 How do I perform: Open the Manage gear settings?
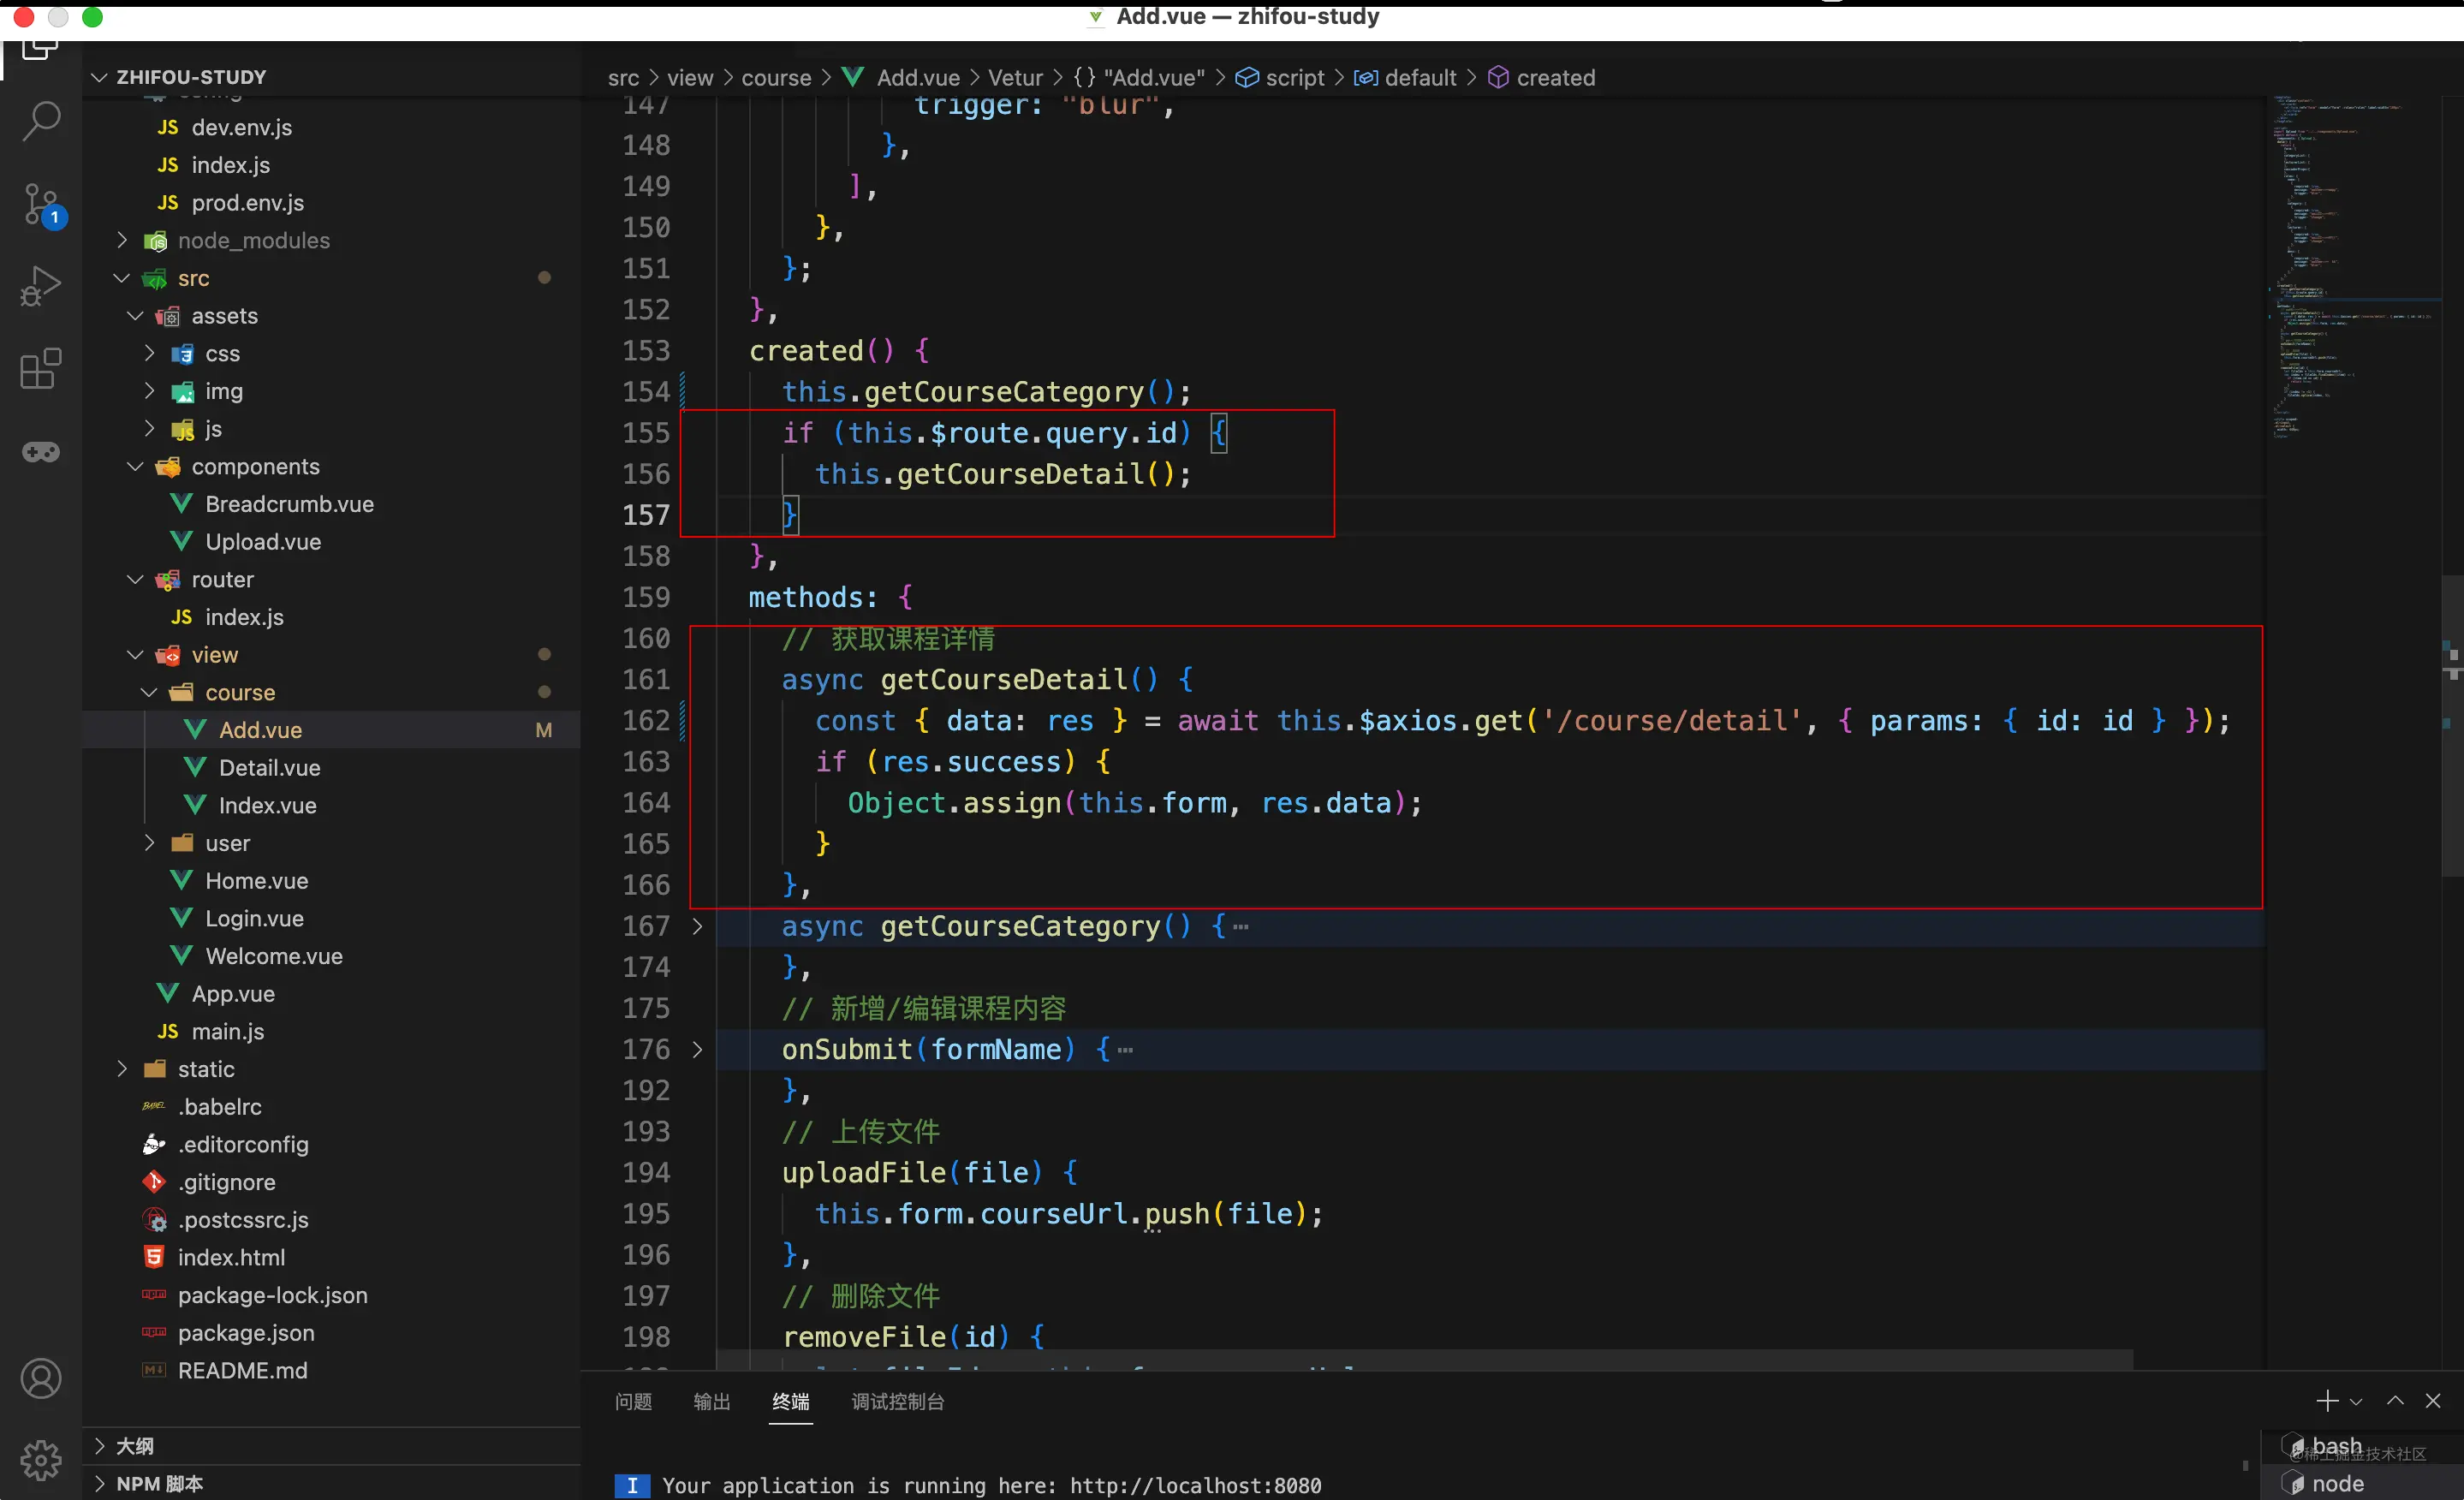tap(41, 1460)
